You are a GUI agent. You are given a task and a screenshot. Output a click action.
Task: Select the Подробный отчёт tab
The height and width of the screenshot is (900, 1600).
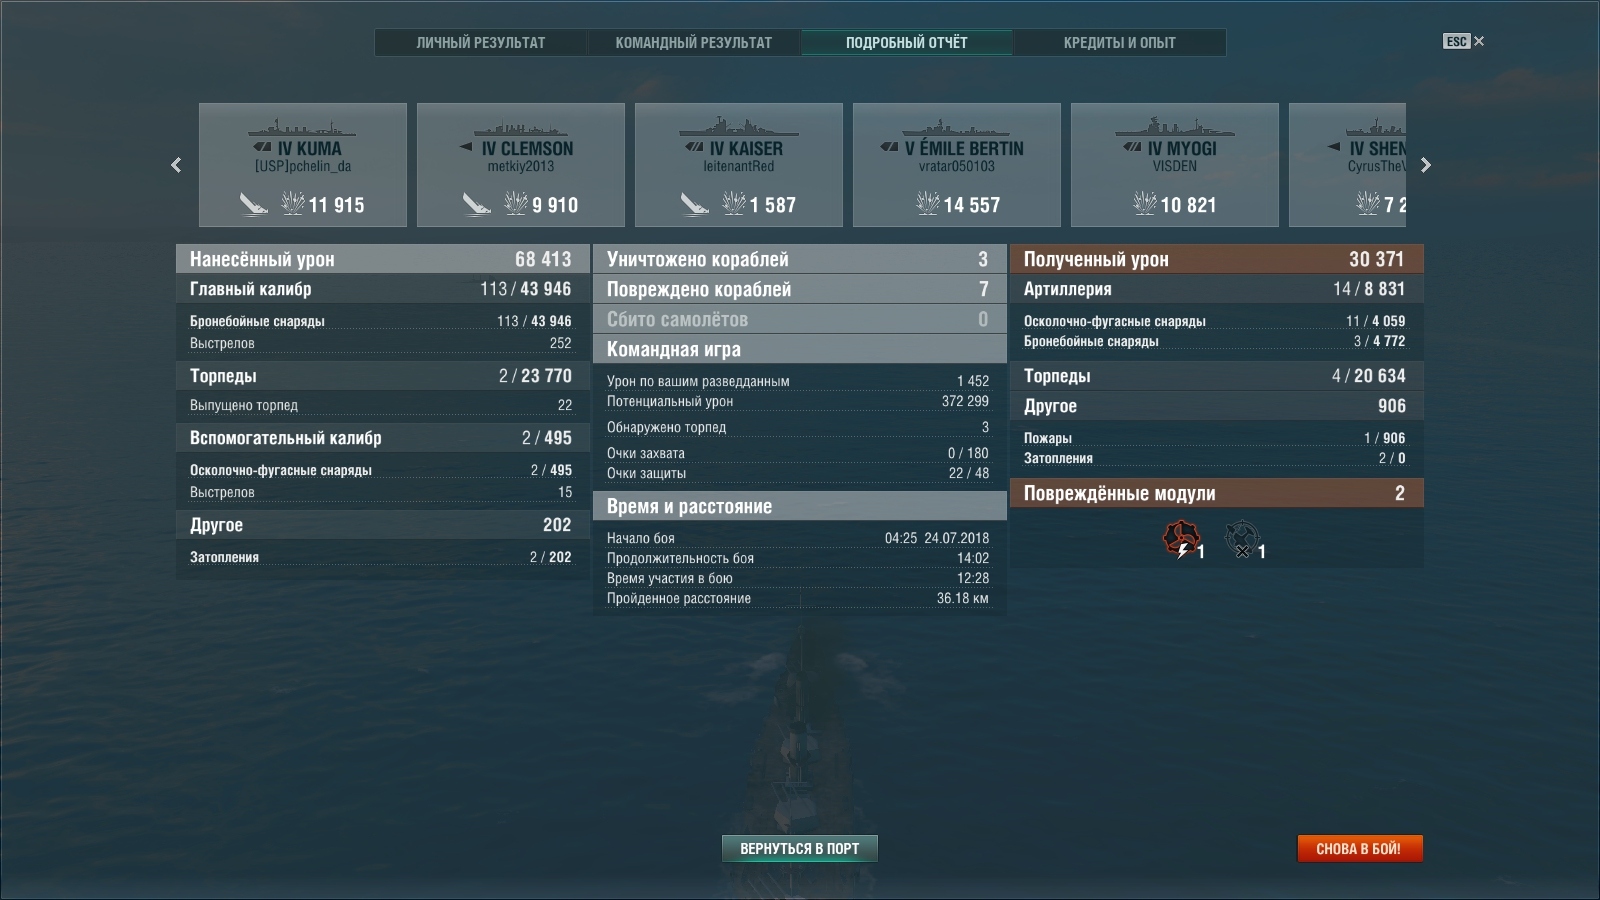coord(907,42)
